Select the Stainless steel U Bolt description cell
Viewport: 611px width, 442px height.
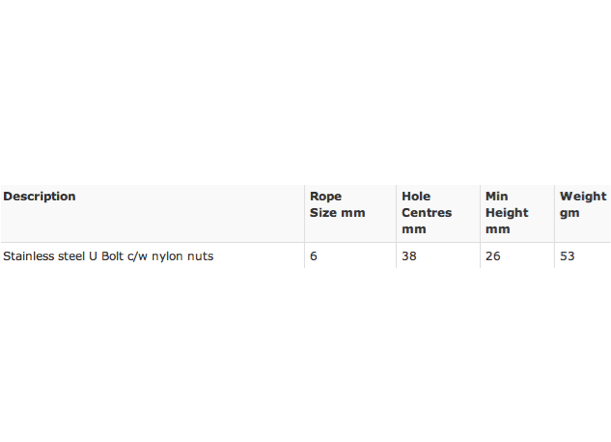(x=108, y=256)
